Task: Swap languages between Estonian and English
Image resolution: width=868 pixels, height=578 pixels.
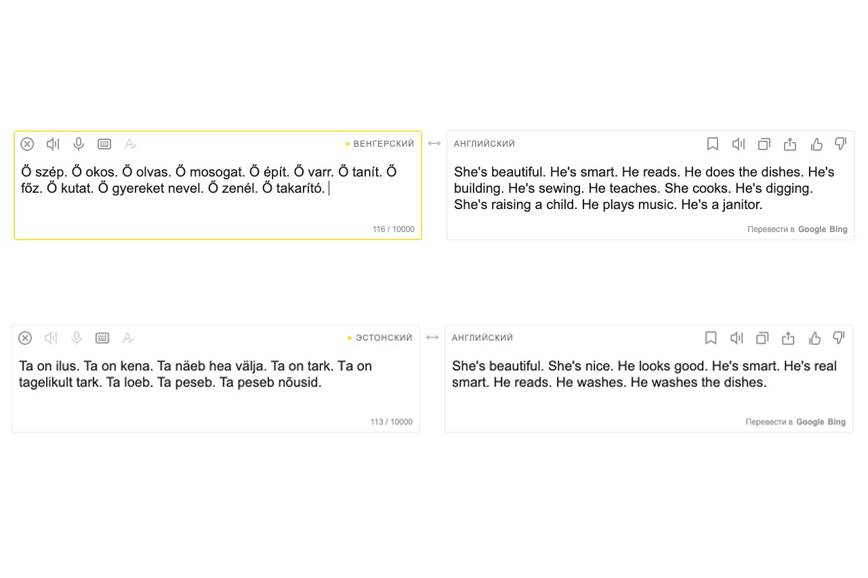Action: [432, 338]
